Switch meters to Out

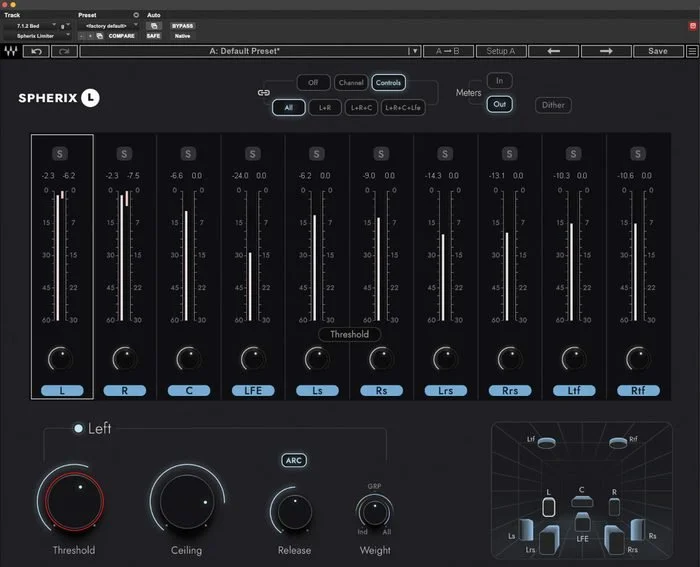coord(500,104)
